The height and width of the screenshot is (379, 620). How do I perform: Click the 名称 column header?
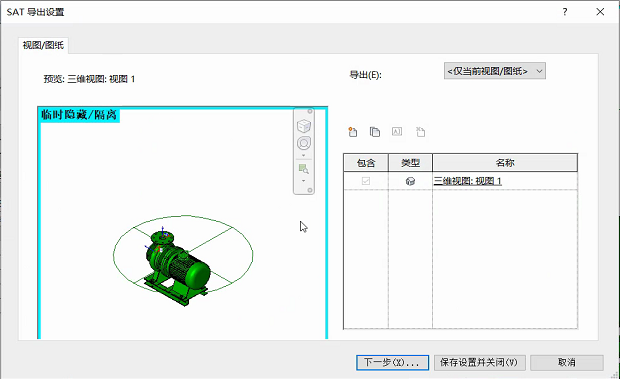point(505,163)
